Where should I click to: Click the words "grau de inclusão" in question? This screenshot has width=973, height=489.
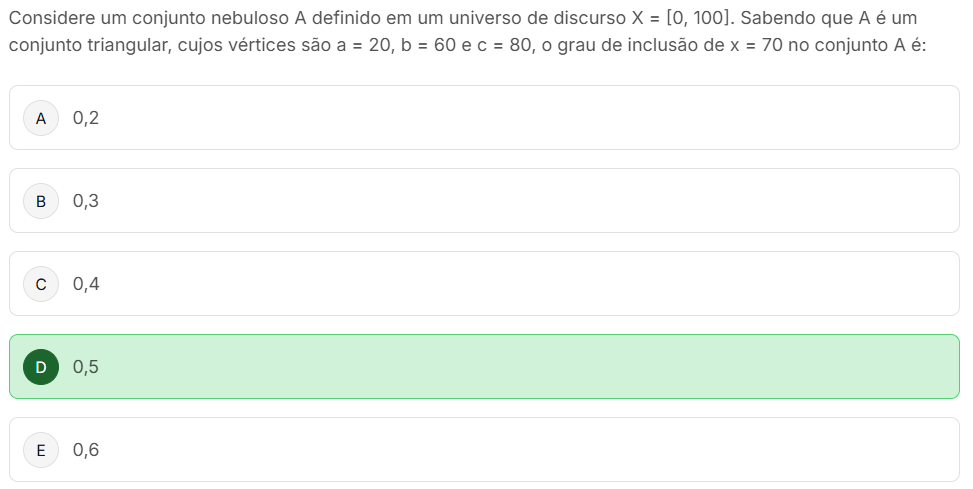pyautogui.click(x=632, y=47)
